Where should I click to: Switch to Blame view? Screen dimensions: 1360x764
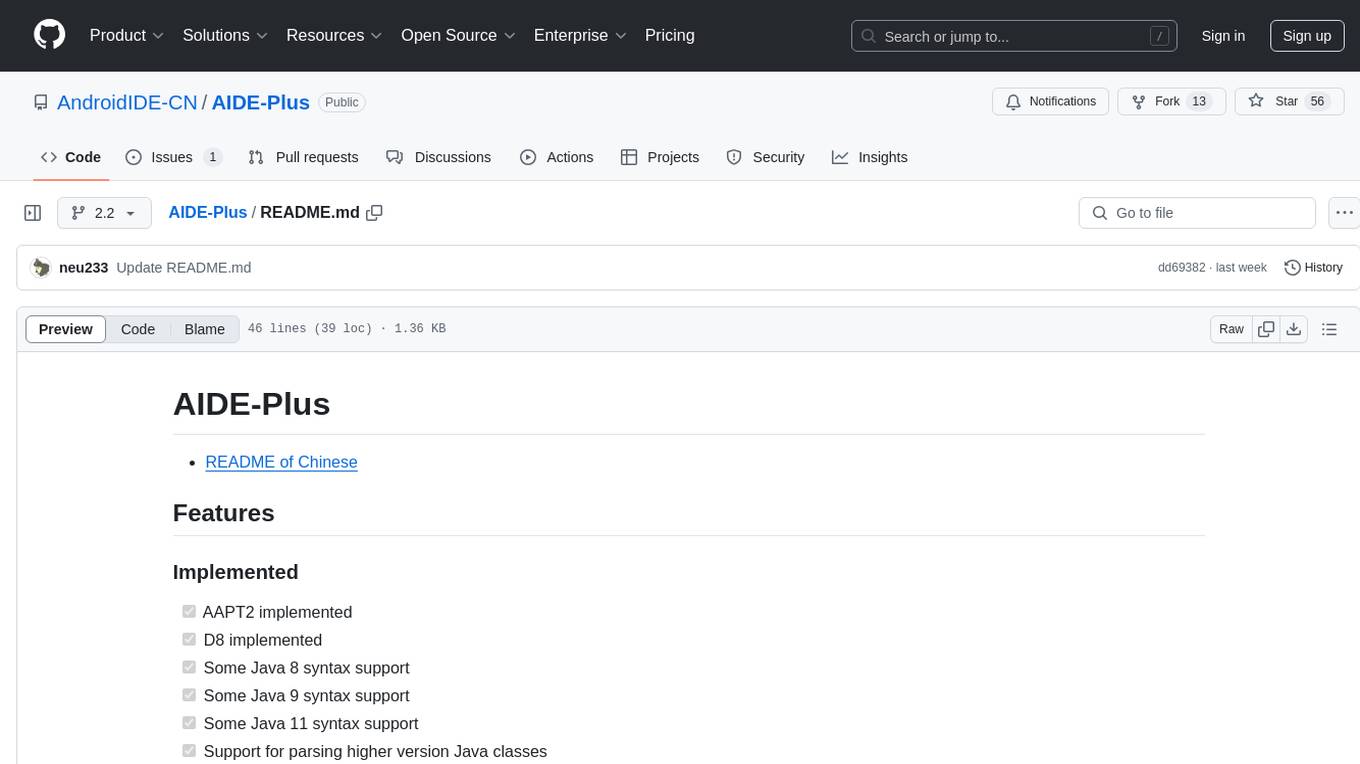tap(205, 329)
